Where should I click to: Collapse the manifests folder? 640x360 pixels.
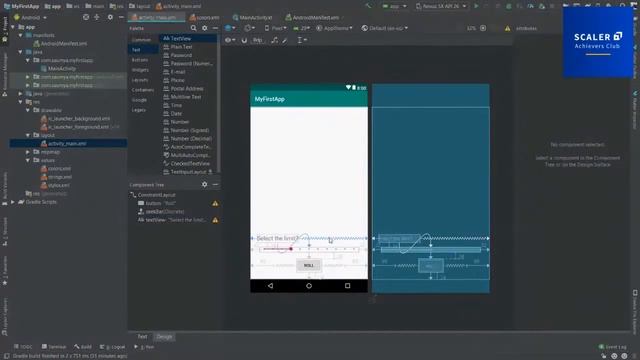20,35
